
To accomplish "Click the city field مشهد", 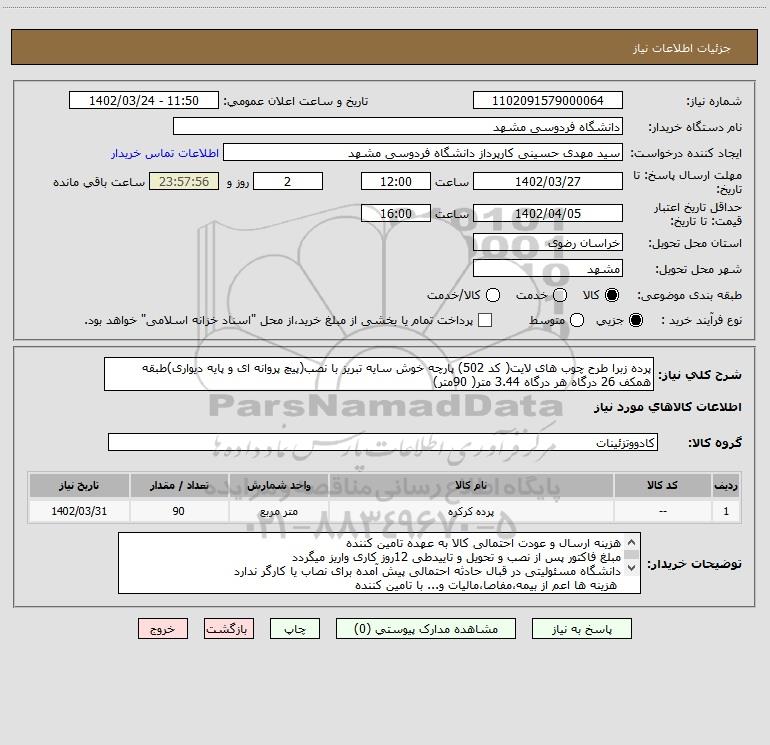I will coord(548,269).
